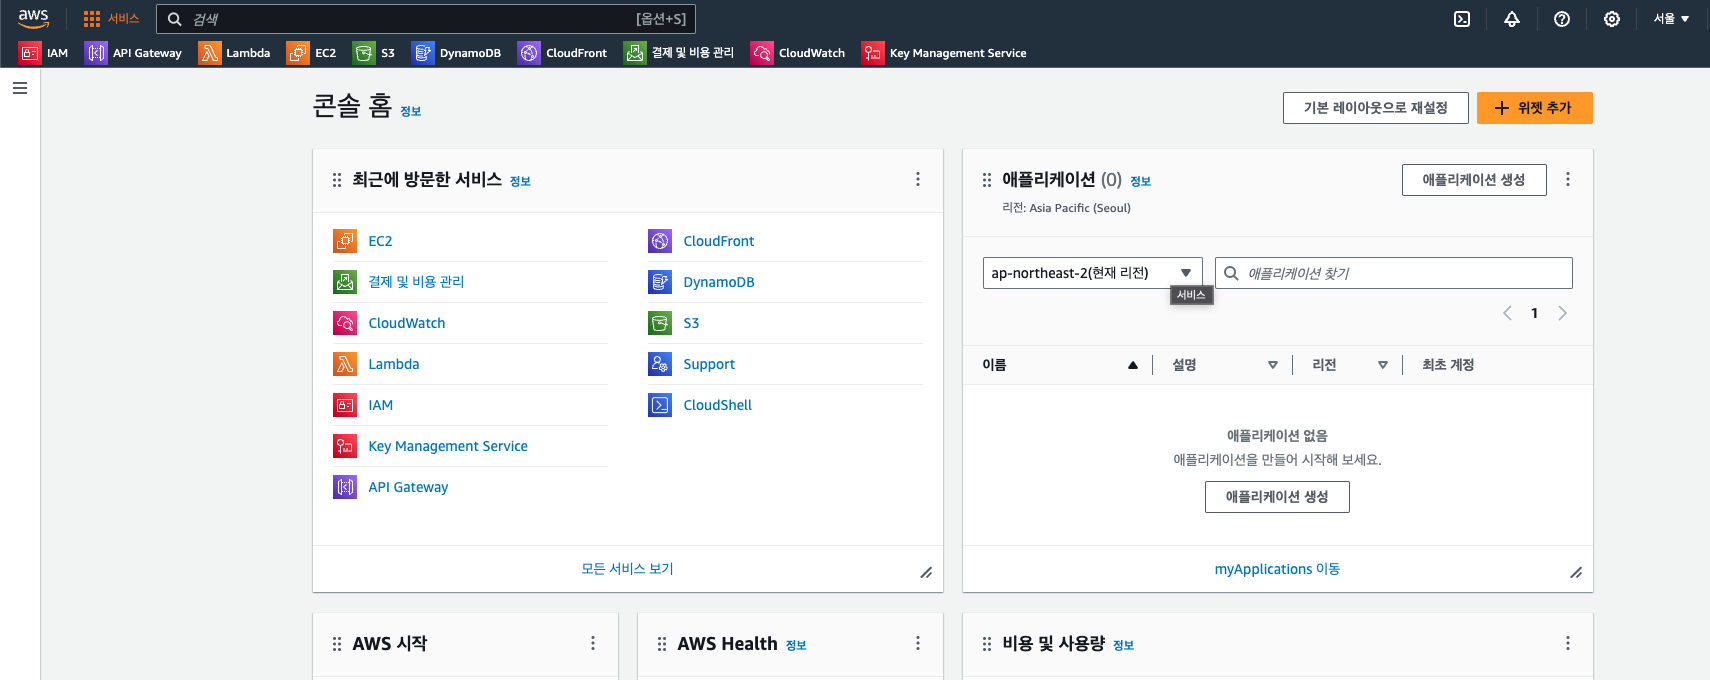Grab the drag handle of AWS Health widget
Image resolution: width=1710 pixels, height=680 pixels.
(662, 644)
